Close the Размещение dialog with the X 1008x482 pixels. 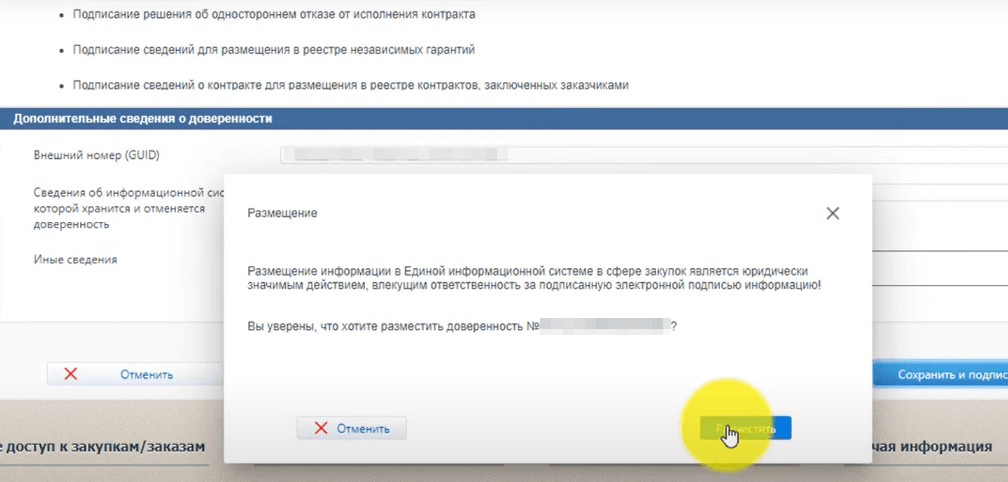tap(832, 213)
